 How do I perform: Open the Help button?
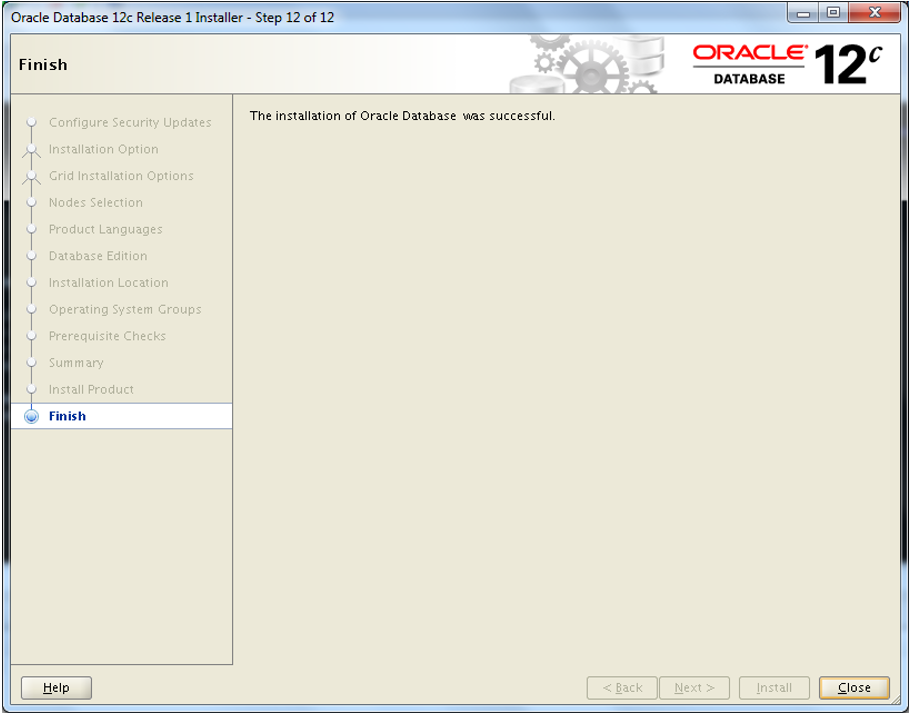[x=56, y=687]
